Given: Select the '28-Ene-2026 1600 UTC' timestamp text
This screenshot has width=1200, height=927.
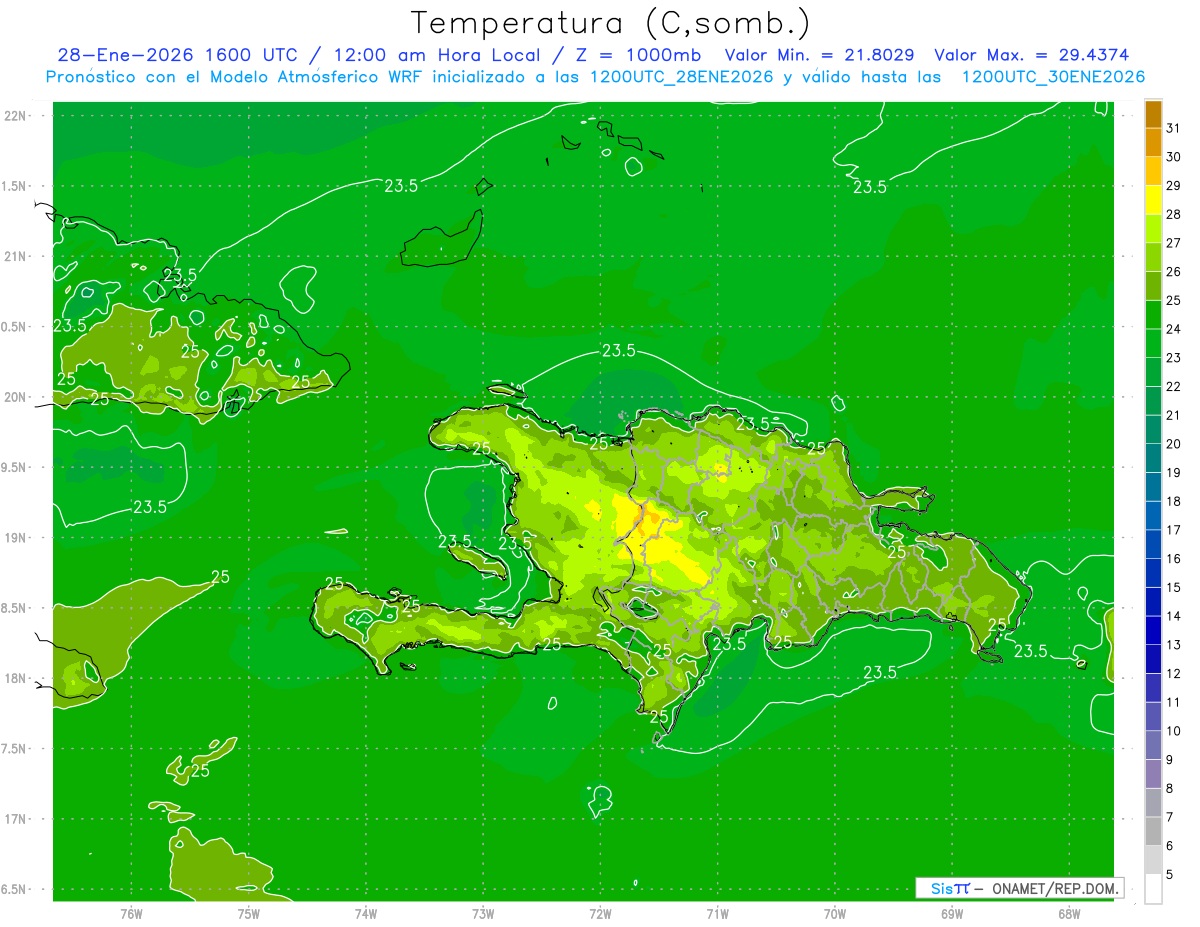Looking at the screenshot, I should coord(177,55).
